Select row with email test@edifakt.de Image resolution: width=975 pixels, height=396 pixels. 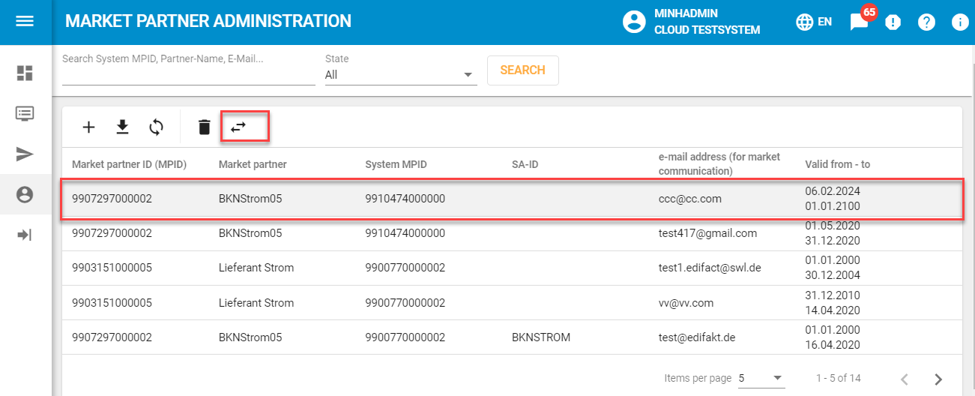(x=512, y=338)
